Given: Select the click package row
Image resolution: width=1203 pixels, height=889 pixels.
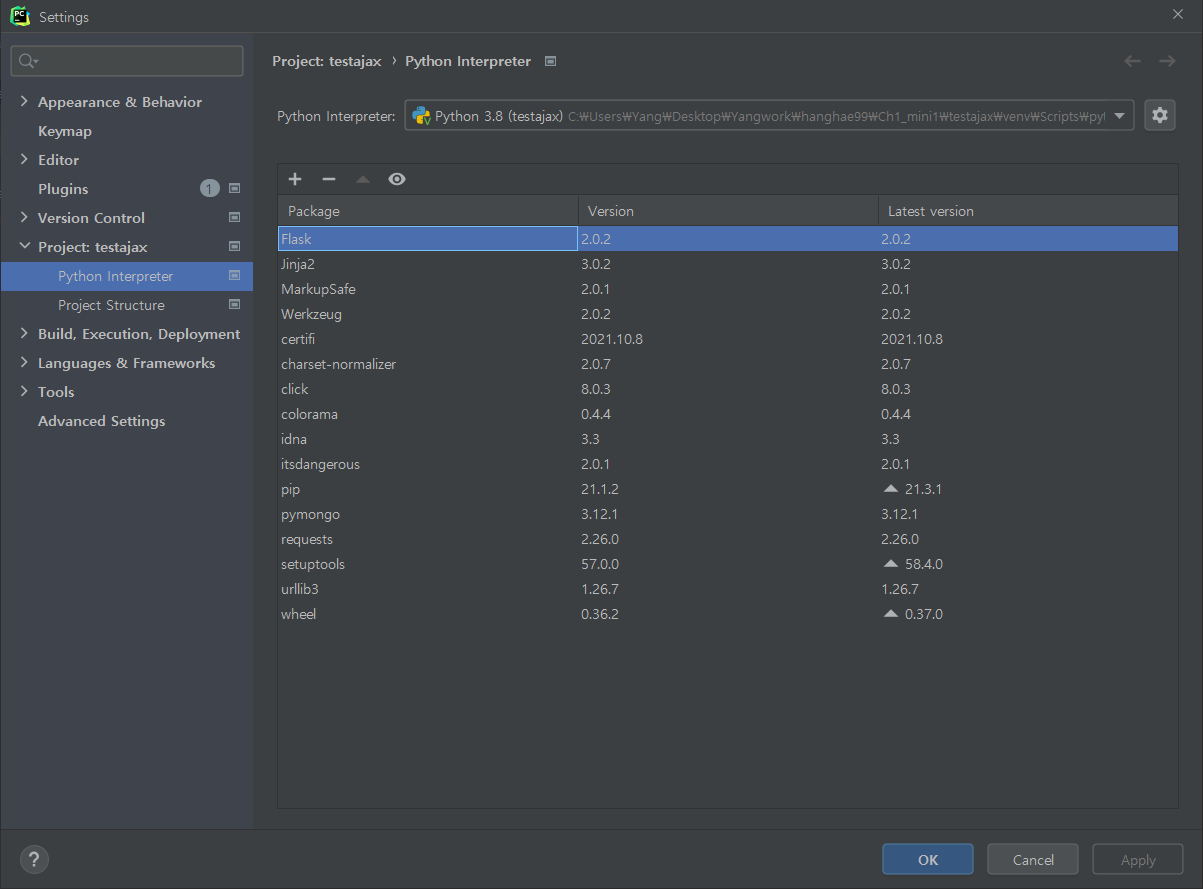Looking at the screenshot, I should click(x=728, y=389).
